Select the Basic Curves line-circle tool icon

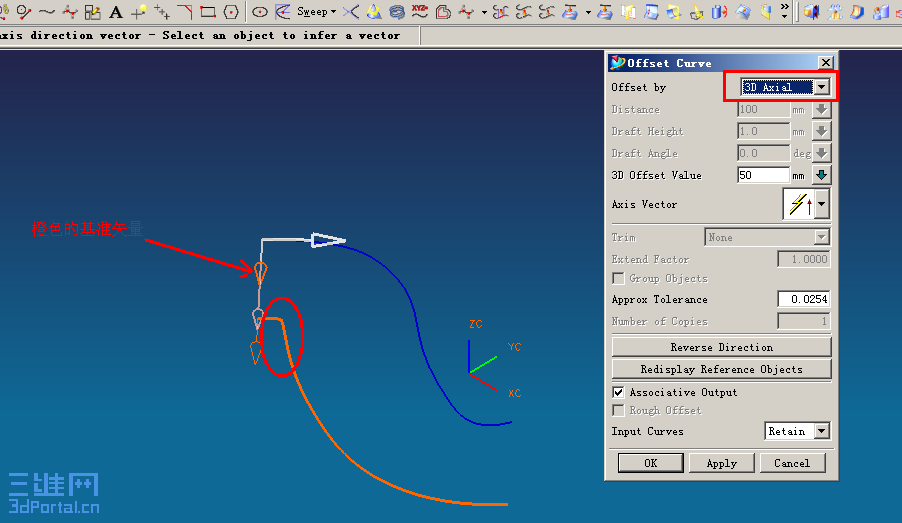[24, 12]
